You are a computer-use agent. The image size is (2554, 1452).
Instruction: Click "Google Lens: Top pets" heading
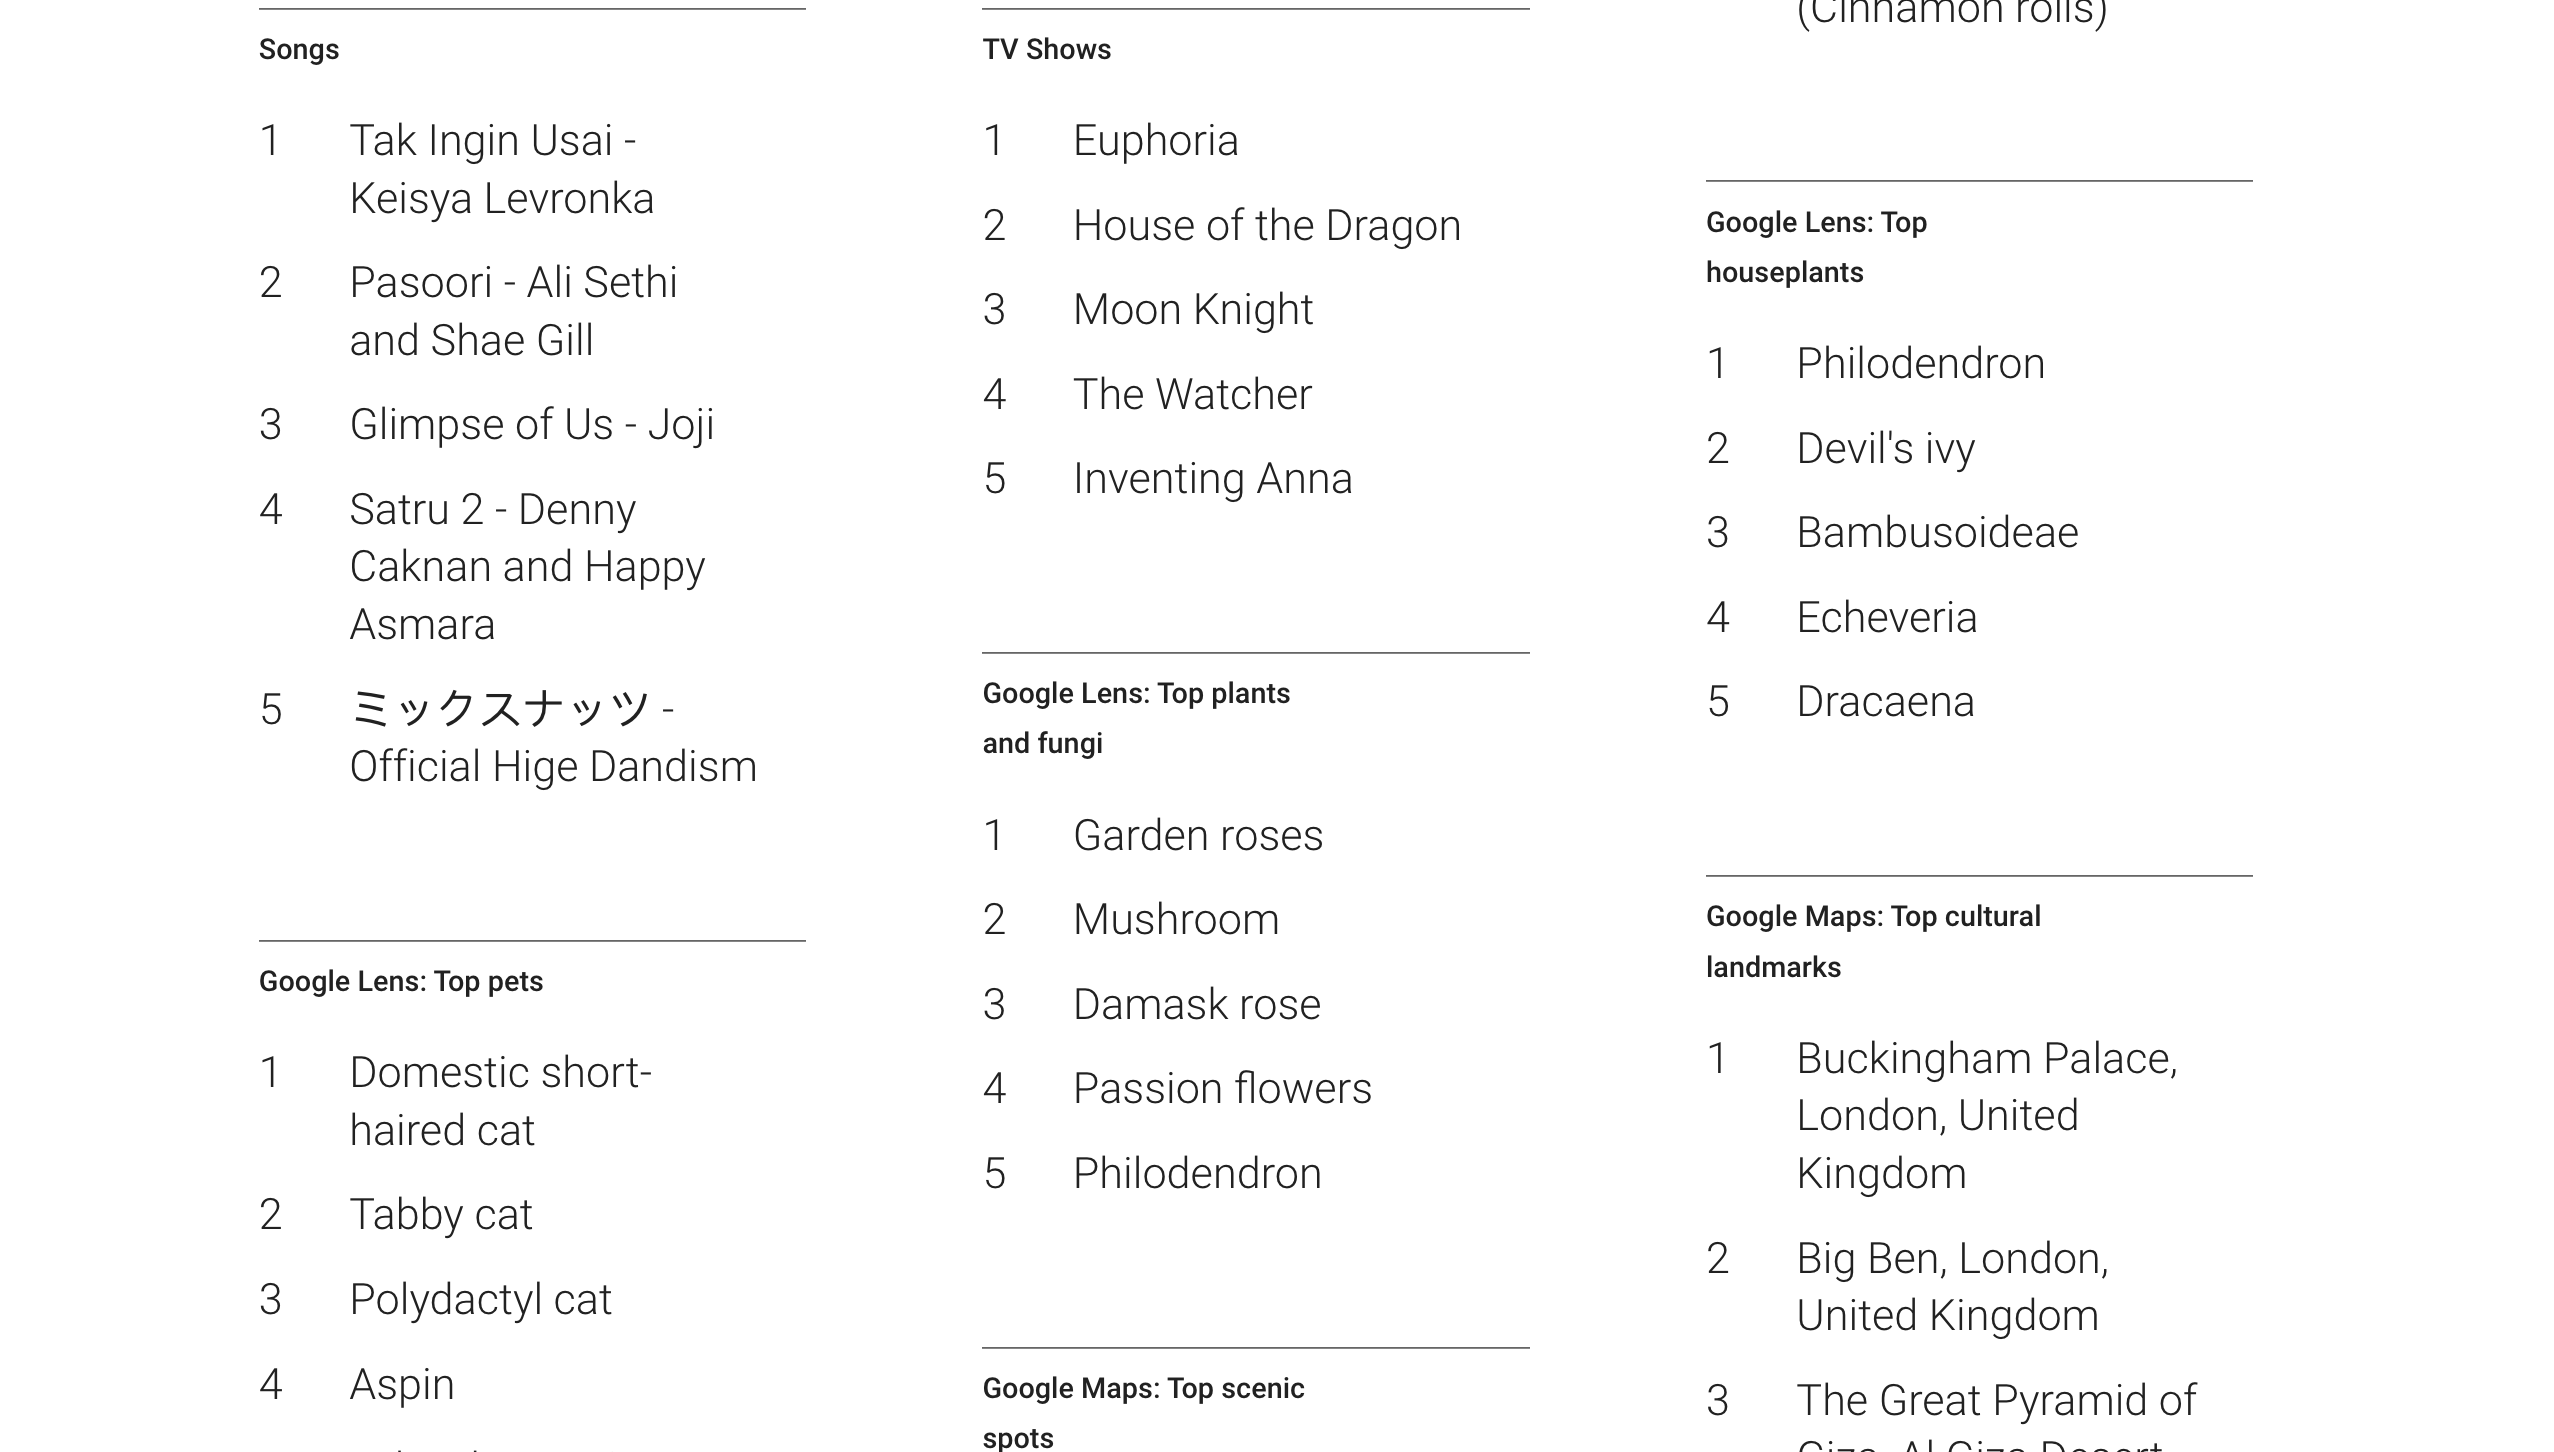tap(400, 981)
